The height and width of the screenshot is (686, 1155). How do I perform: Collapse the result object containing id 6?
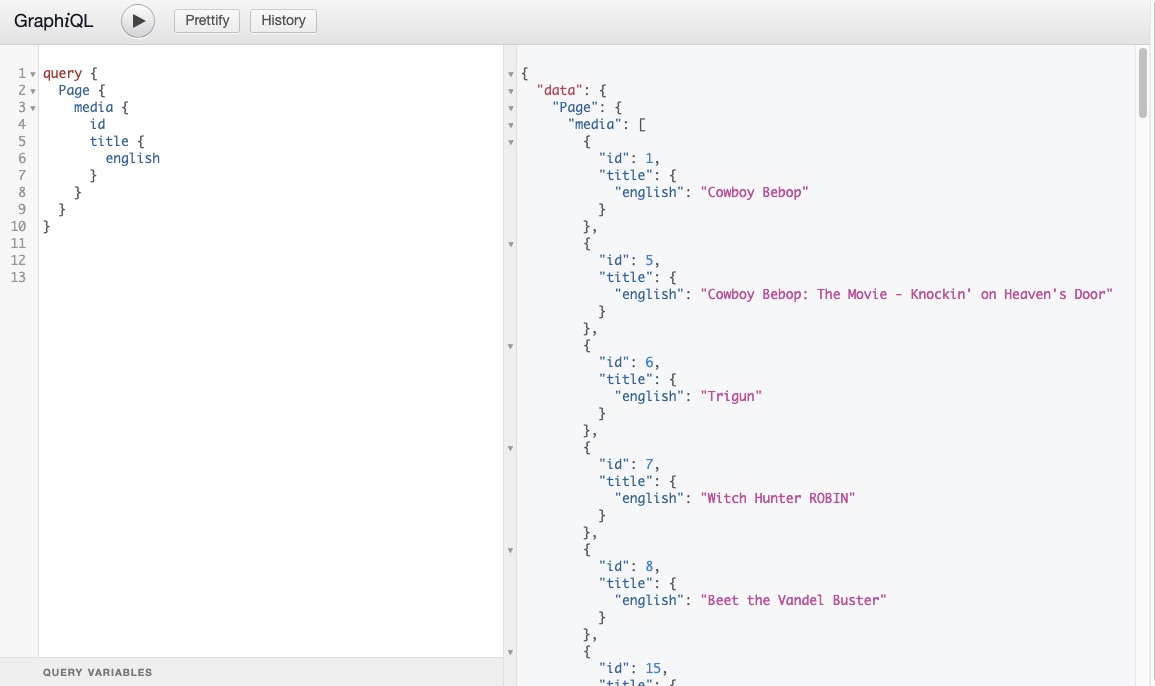click(510, 346)
